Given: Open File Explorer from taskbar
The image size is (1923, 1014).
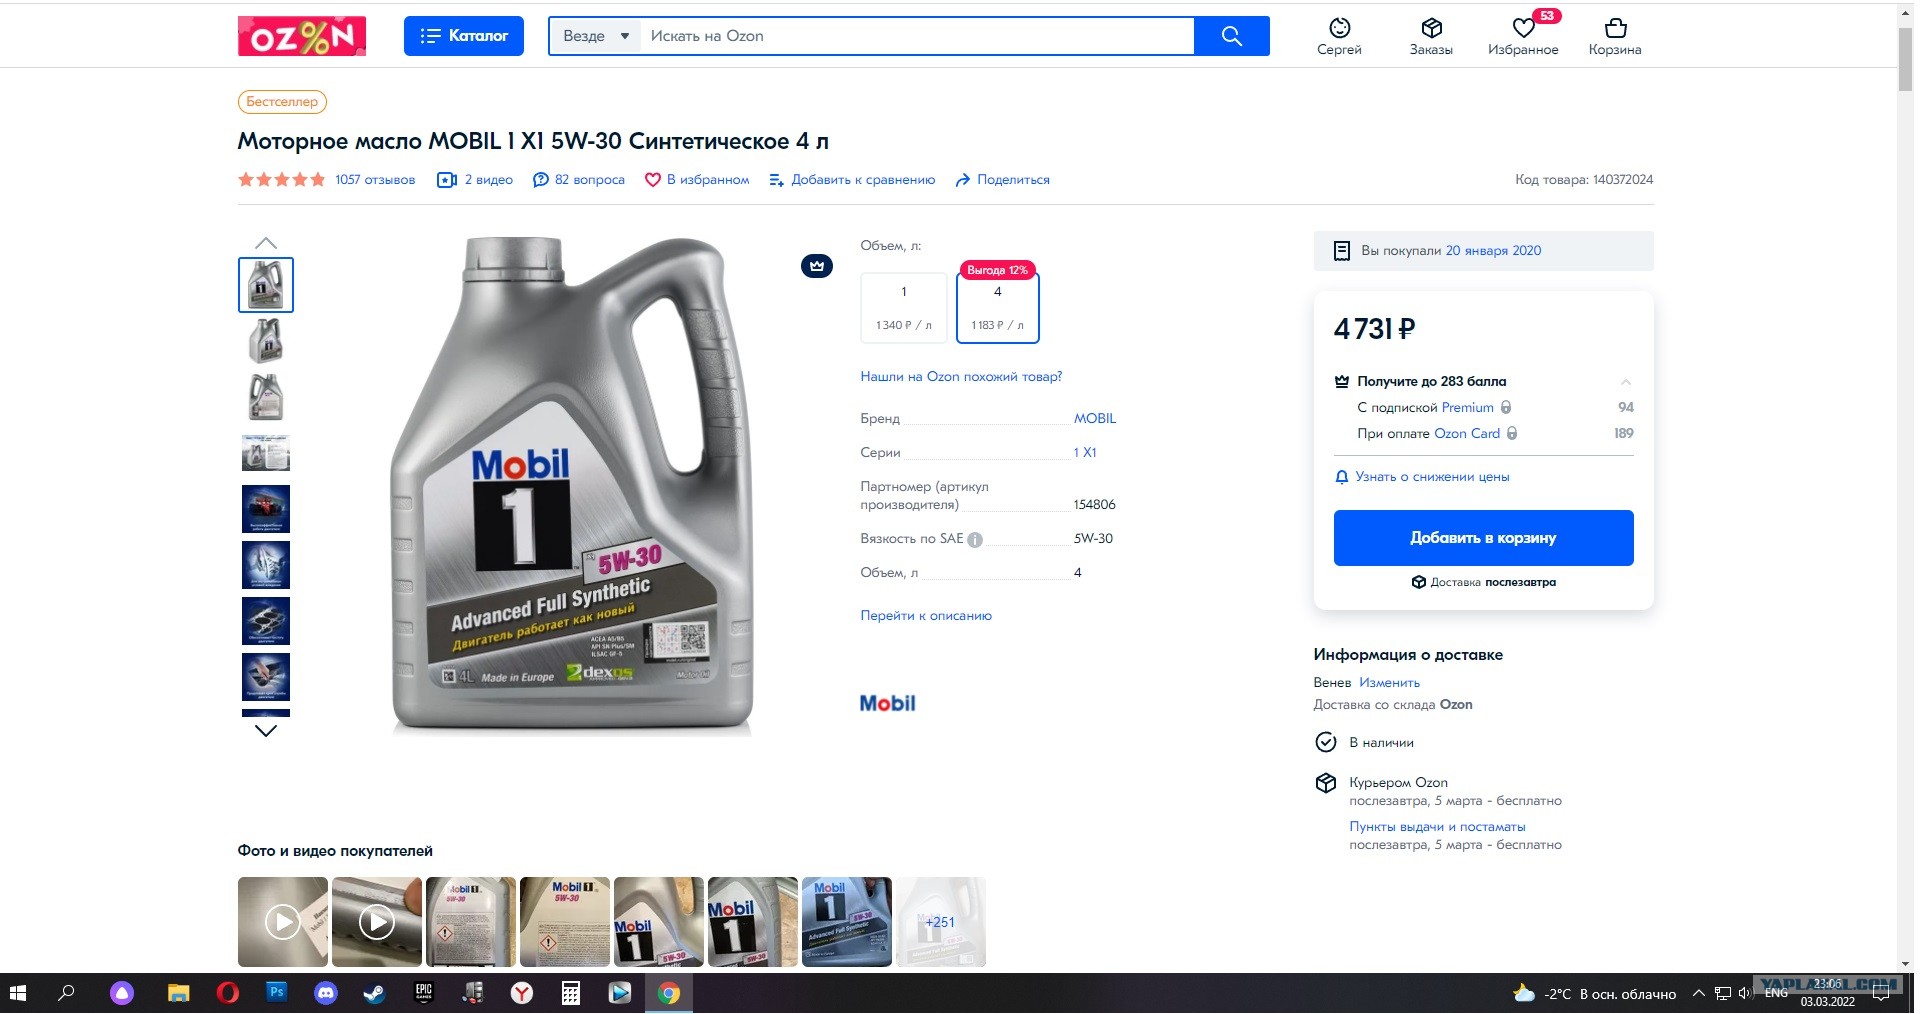Looking at the screenshot, I should pos(178,994).
